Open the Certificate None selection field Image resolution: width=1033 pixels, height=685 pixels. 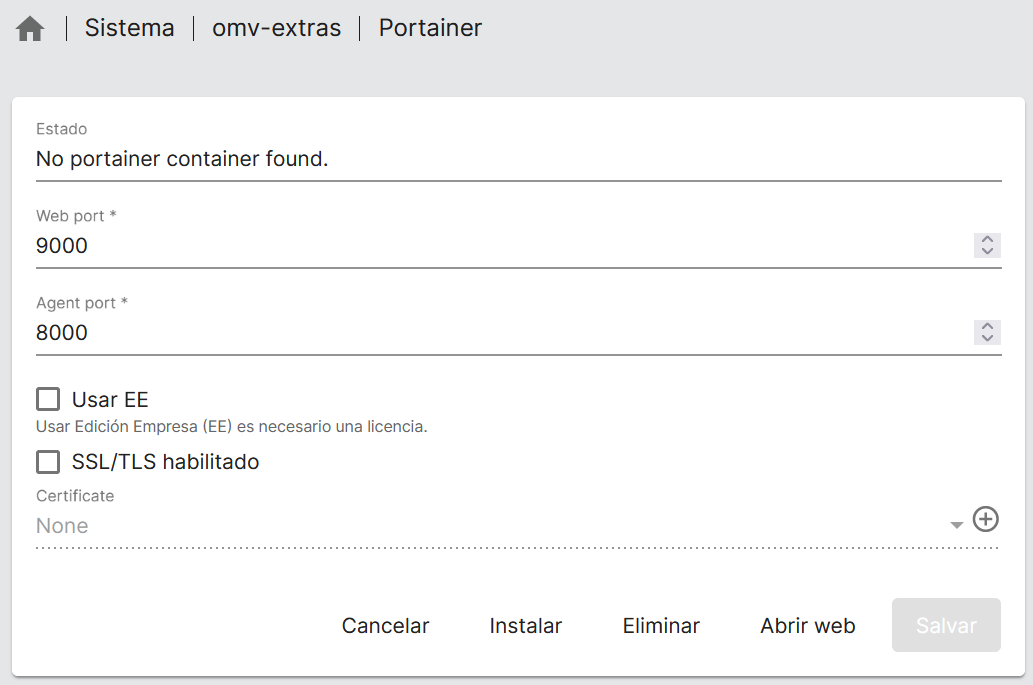[490, 526]
